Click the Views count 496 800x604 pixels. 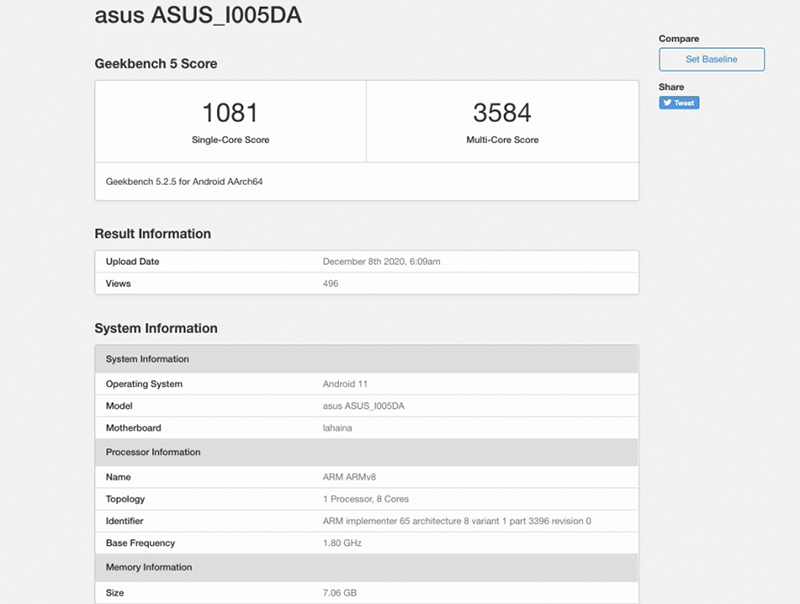(x=330, y=284)
